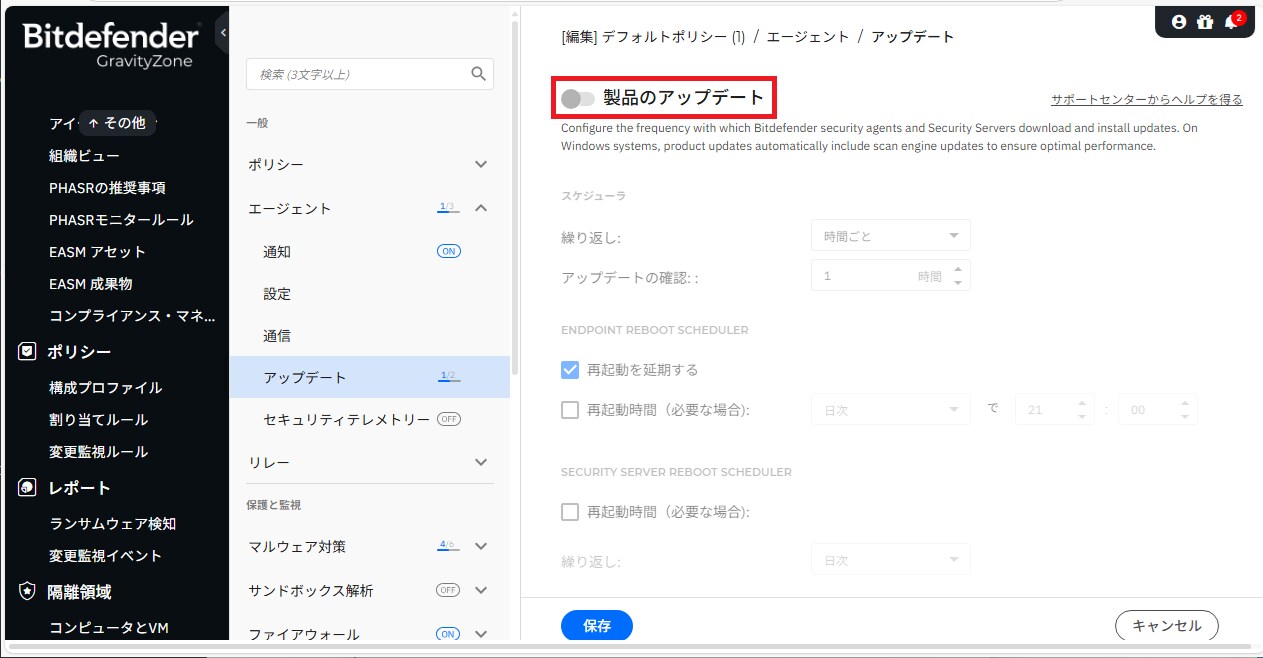Click the 保存 button
This screenshot has width=1263, height=658.
(x=597, y=626)
